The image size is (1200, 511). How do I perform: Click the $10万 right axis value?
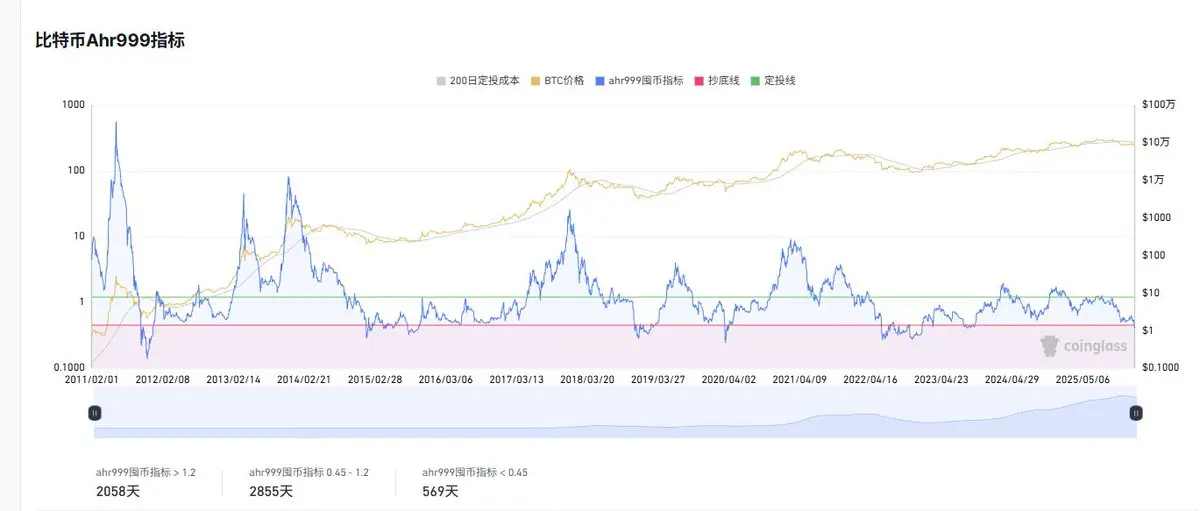[1155, 142]
